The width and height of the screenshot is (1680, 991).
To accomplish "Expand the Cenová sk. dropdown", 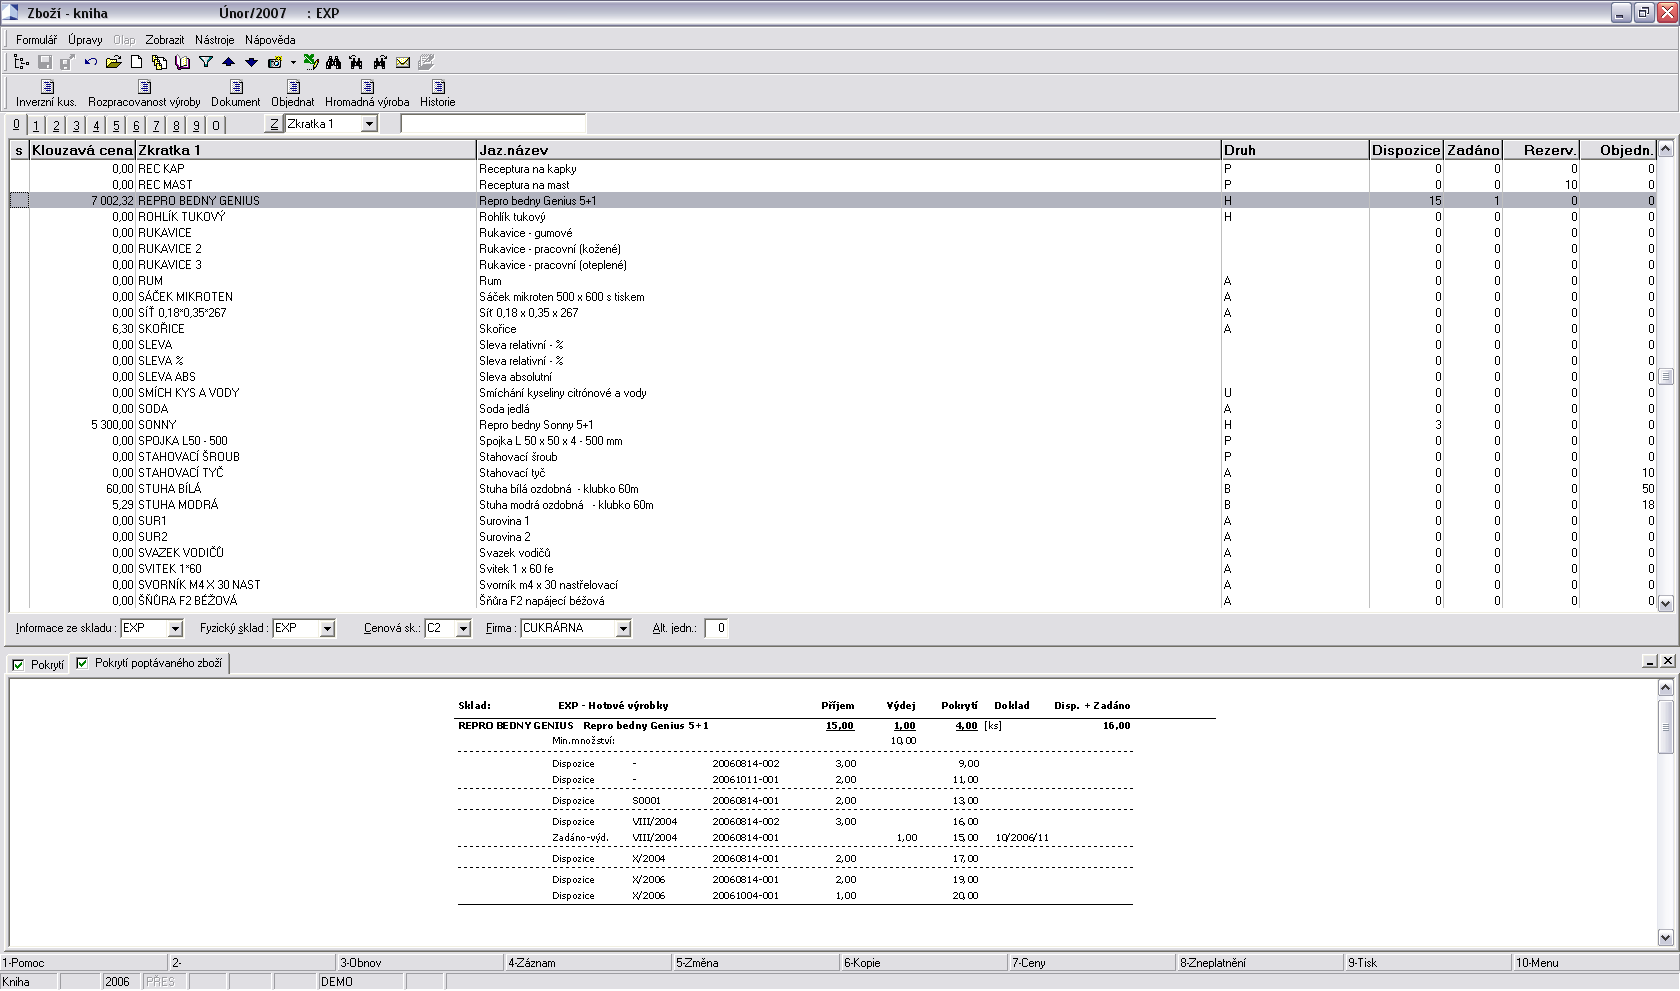I will [x=463, y=629].
